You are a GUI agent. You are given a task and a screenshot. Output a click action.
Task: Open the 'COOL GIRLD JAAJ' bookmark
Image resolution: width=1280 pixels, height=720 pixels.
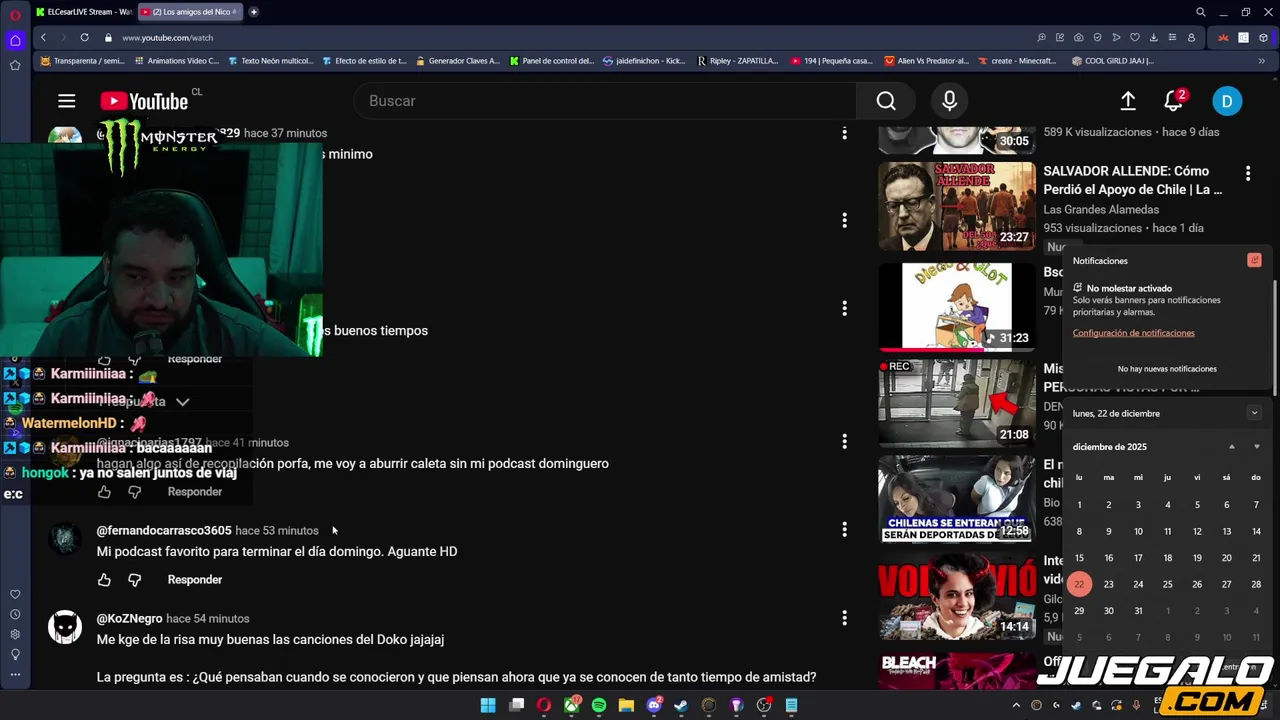pos(1112,61)
